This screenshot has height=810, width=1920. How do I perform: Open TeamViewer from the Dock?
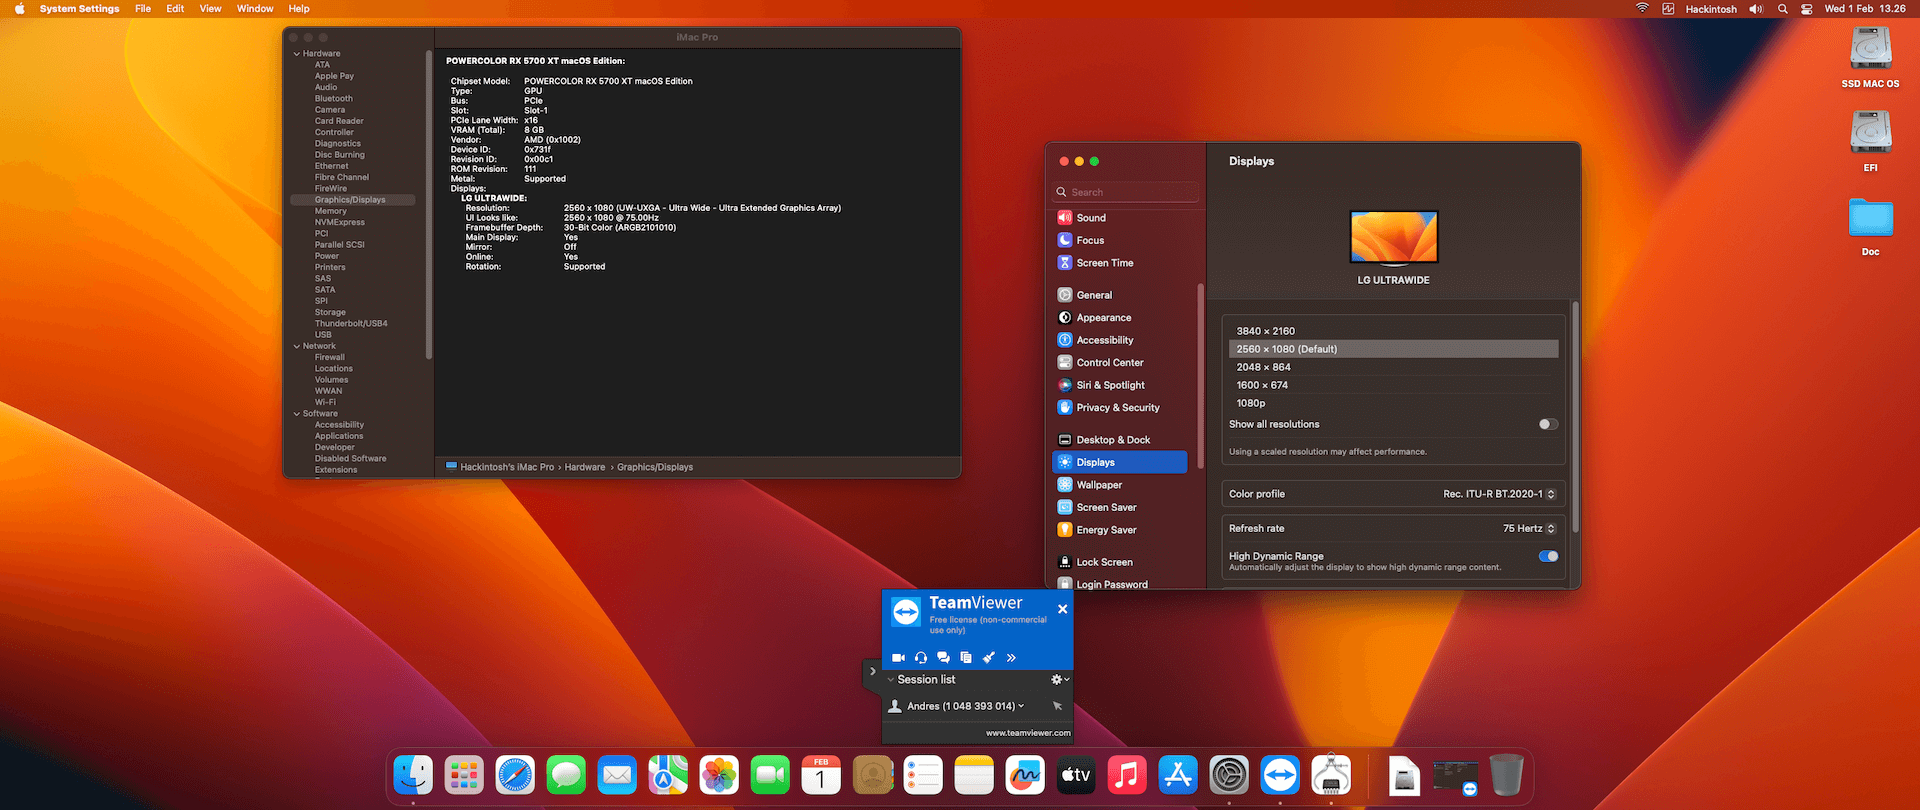tap(1280, 775)
